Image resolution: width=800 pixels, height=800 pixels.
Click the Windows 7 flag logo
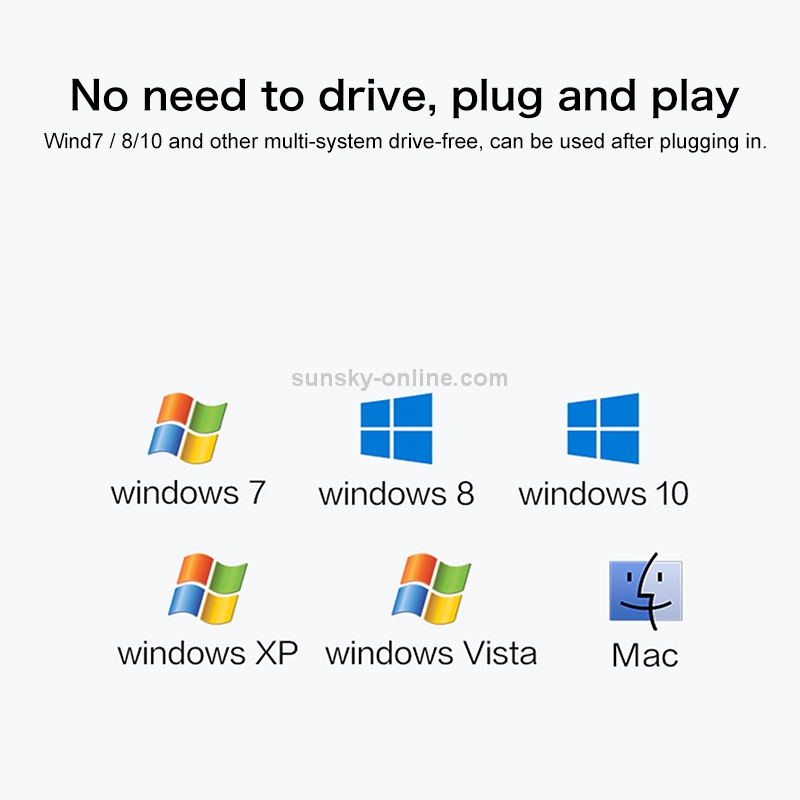click(187, 428)
